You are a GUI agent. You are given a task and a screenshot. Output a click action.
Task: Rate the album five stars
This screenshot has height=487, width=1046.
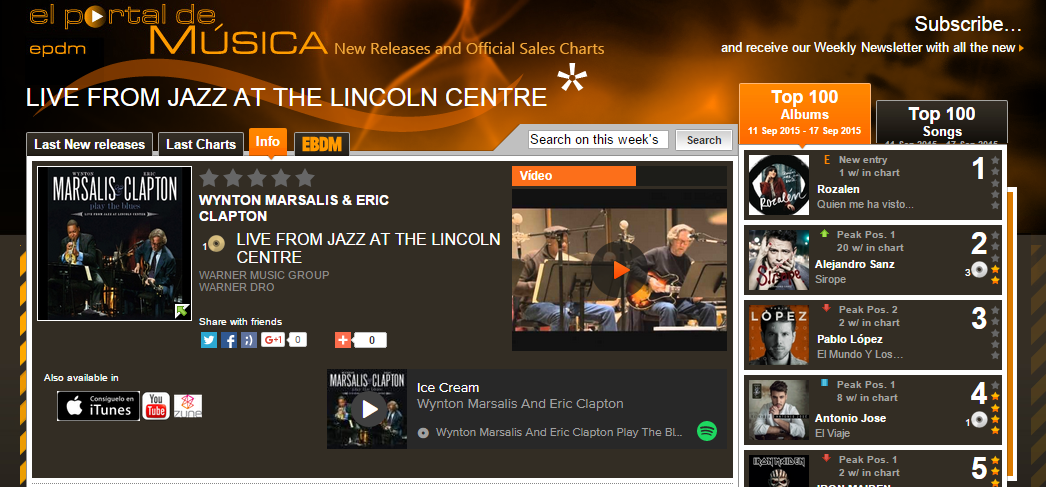305,178
